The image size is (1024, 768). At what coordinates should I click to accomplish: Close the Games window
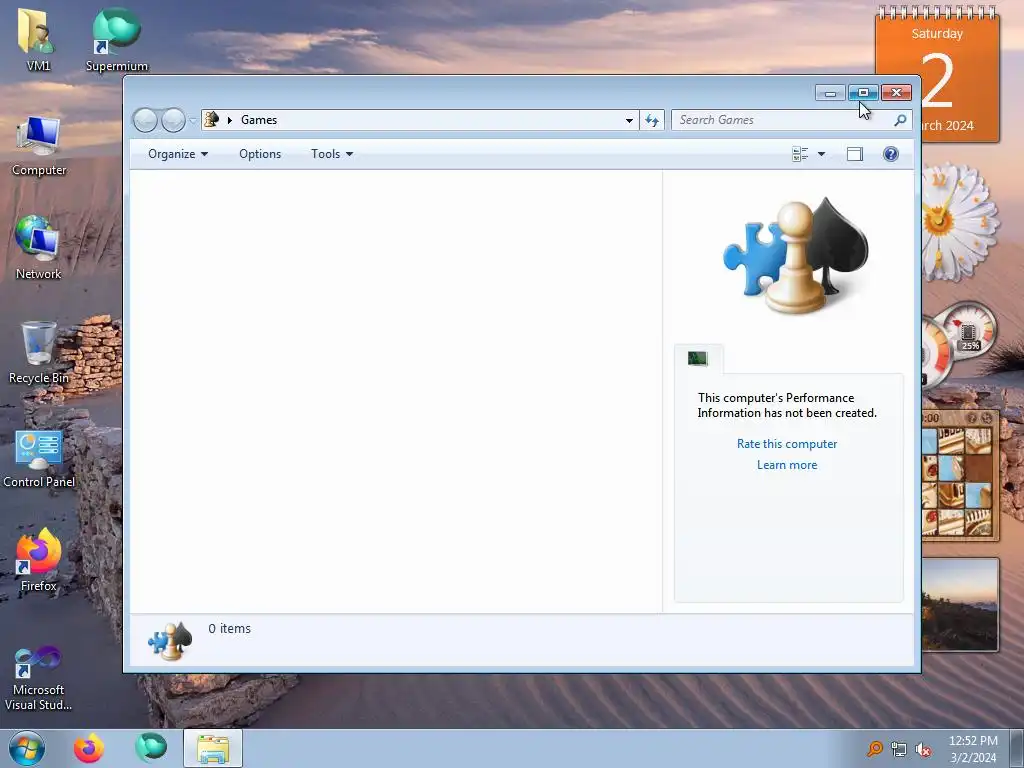896,93
